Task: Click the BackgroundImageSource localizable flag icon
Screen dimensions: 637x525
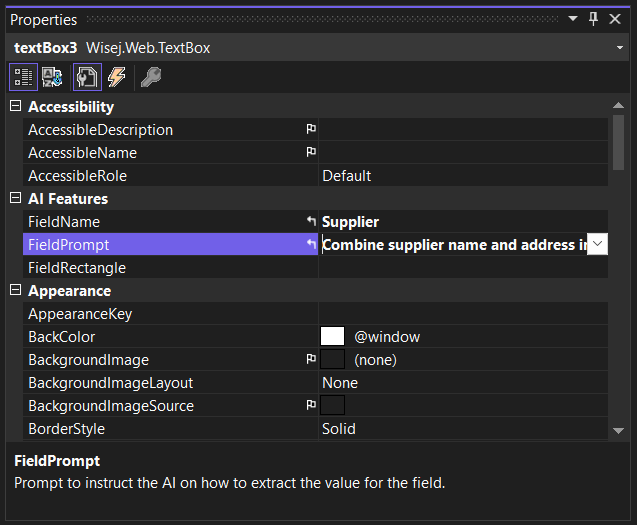Action: point(311,405)
